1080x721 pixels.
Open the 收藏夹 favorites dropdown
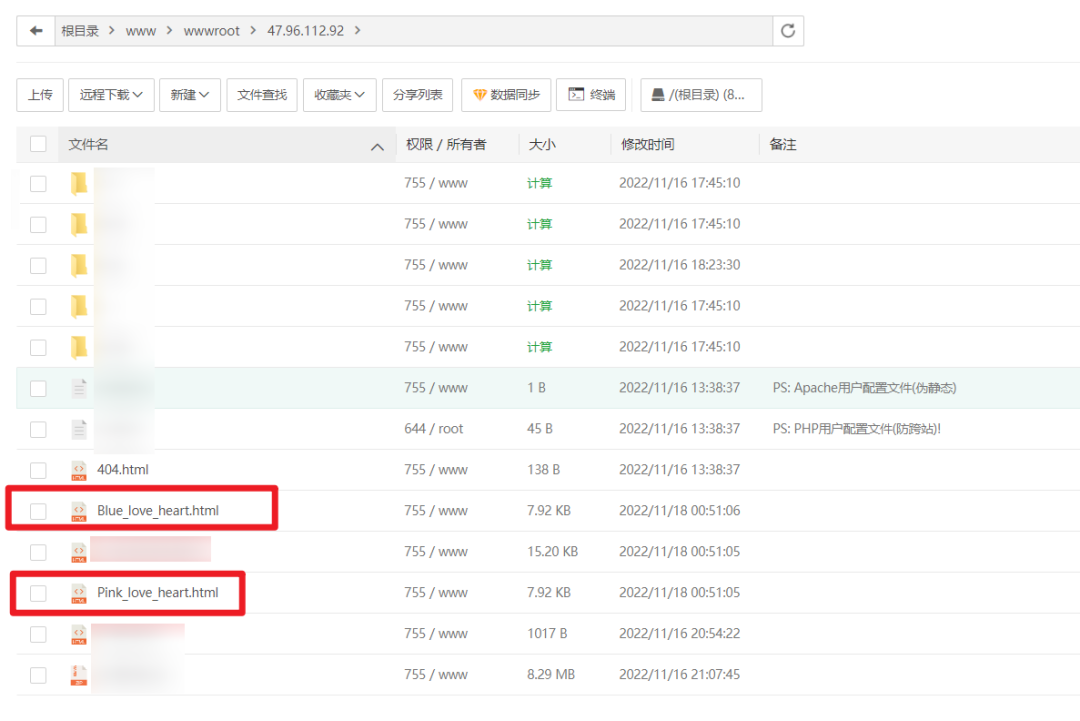pos(339,95)
